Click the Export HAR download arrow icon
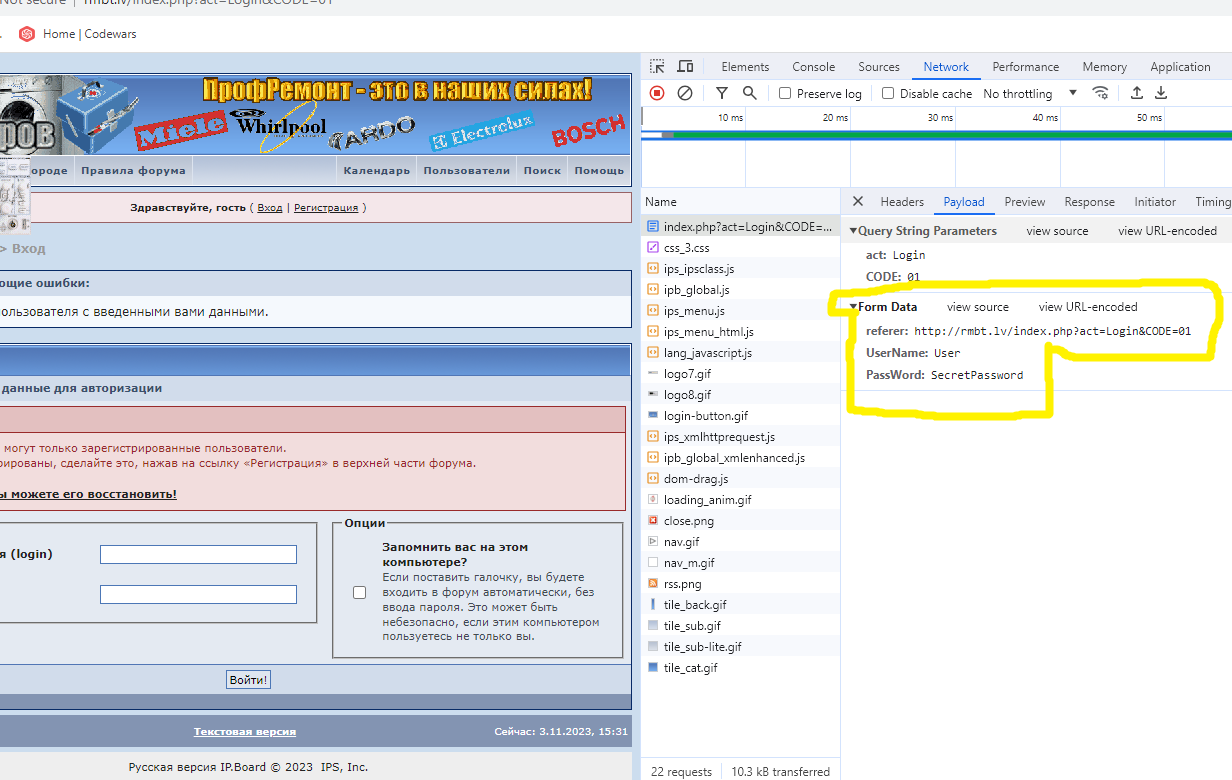 (1161, 93)
